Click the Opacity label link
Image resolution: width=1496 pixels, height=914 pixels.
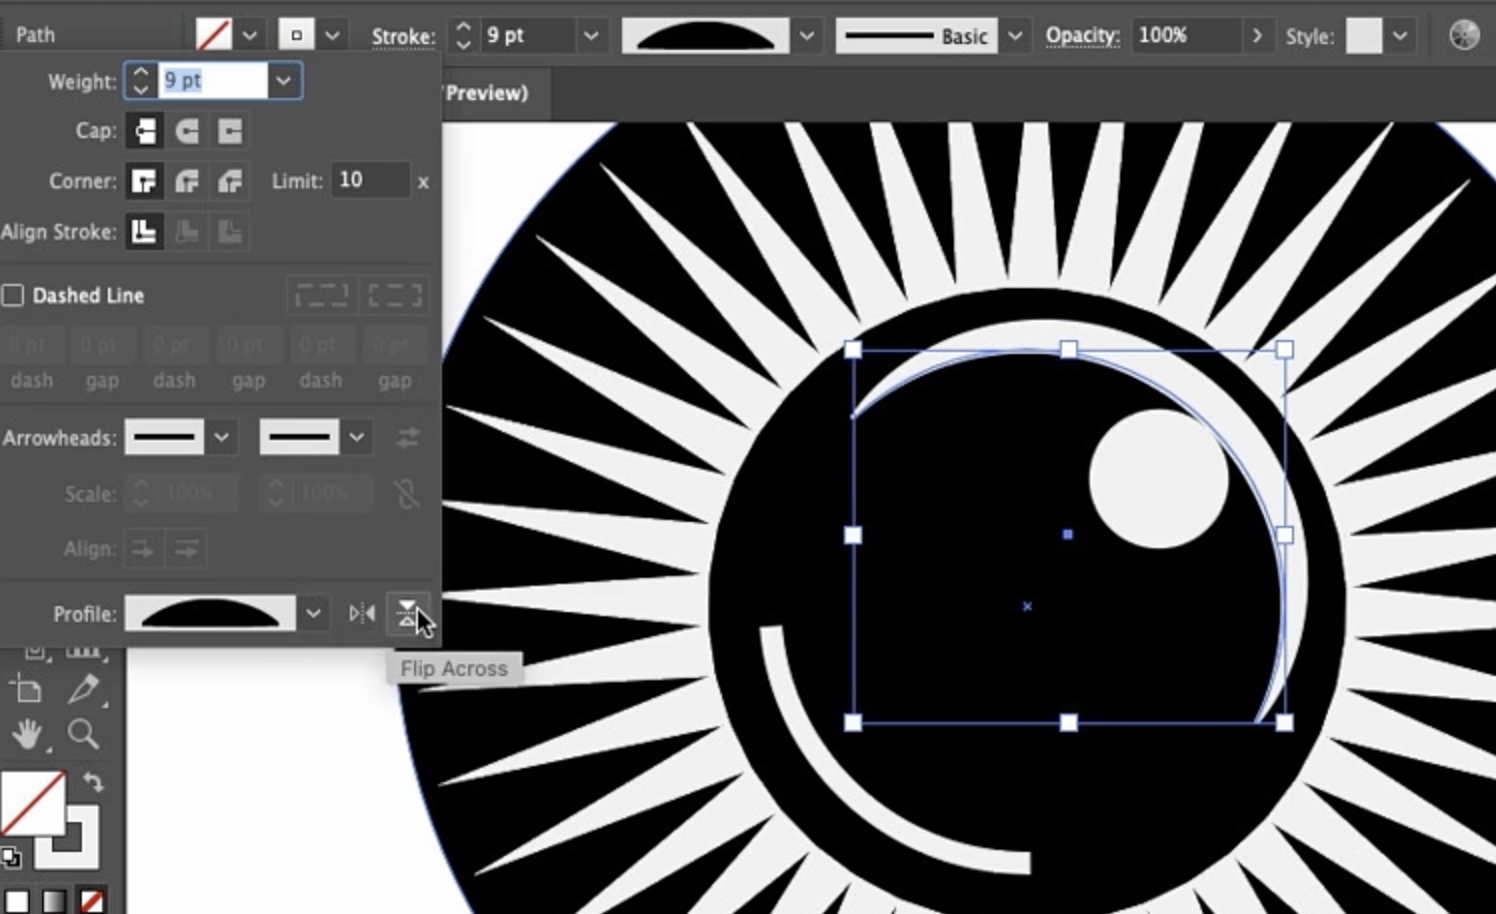tap(1083, 36)
